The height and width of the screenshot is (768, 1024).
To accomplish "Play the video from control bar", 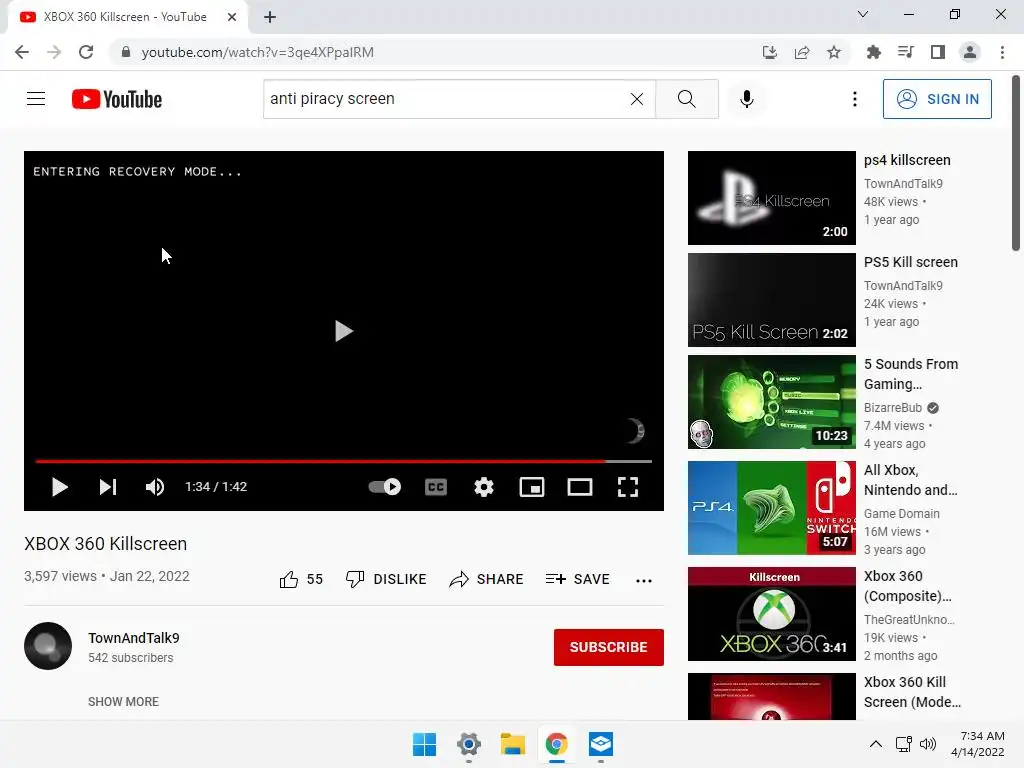I will point(59,487).
